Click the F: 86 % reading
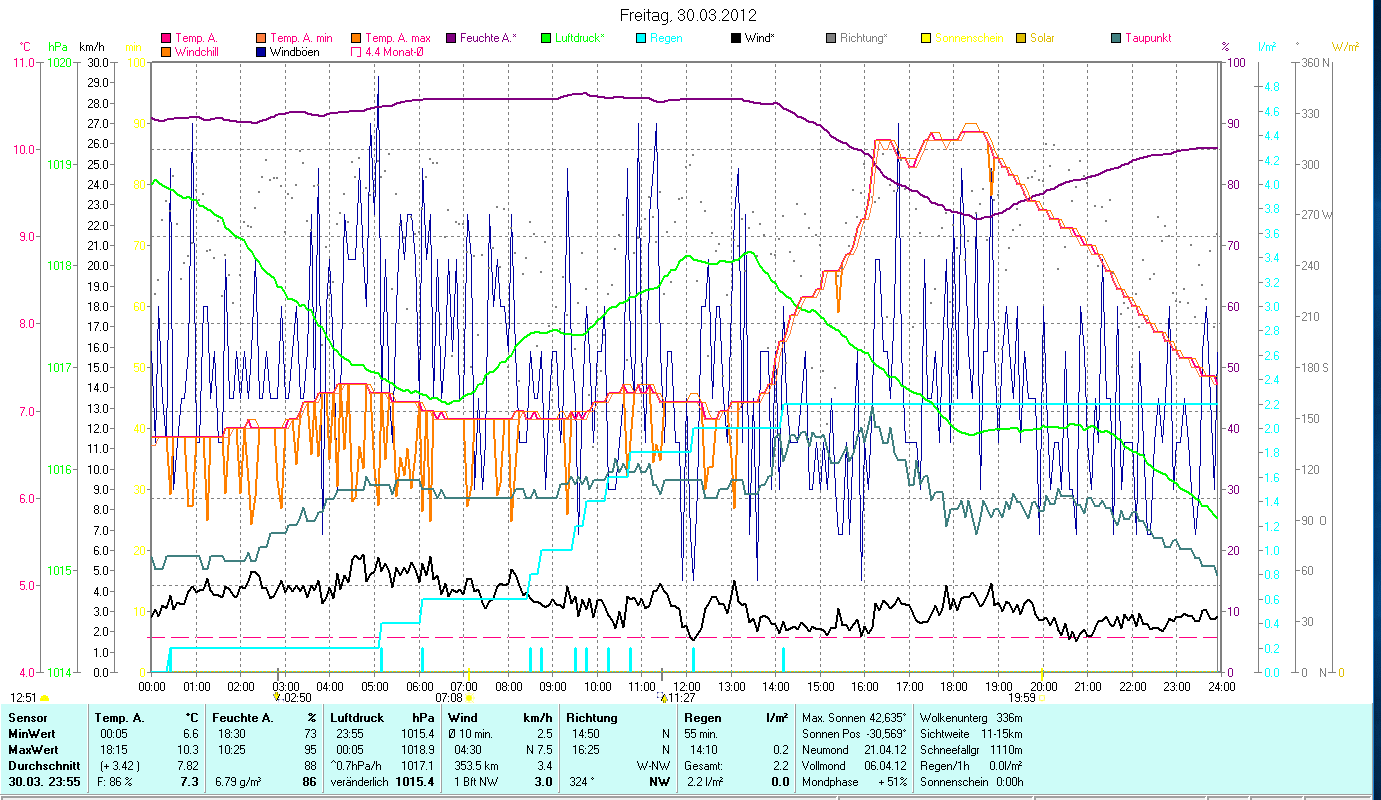This screenshot has height=800, width=1381. 117,781
